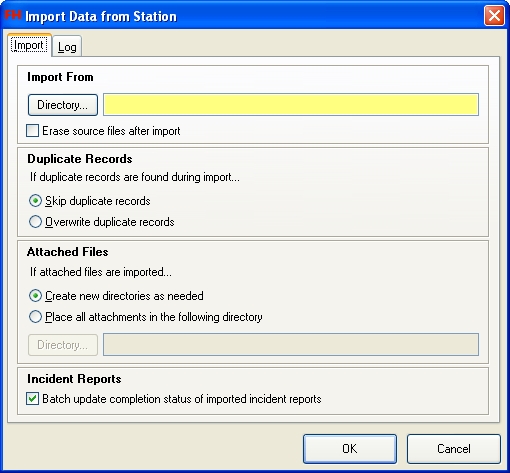Click the Import Data from Station title bar

tap(101, 16)
